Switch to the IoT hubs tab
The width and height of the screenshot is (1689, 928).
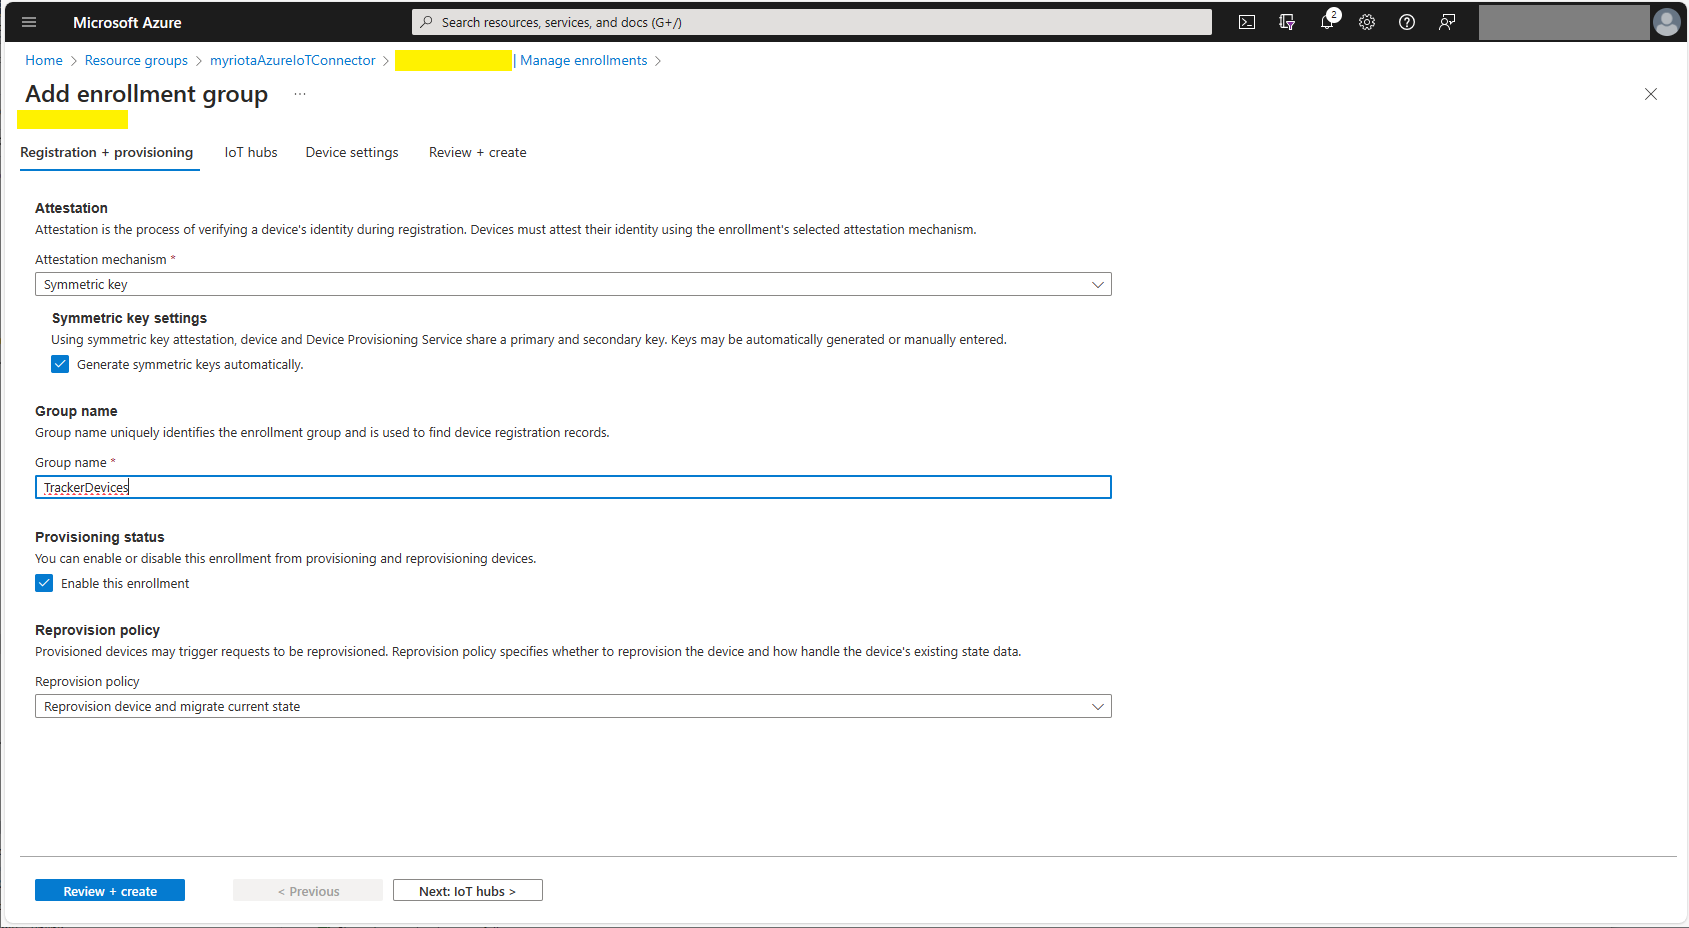(x=251, y=153)
